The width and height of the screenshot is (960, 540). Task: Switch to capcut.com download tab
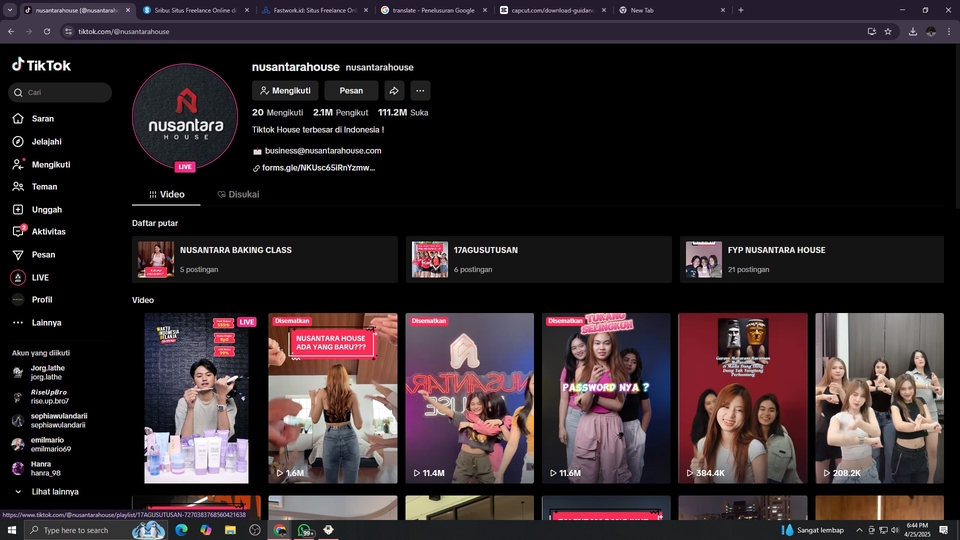coord(551,10)
